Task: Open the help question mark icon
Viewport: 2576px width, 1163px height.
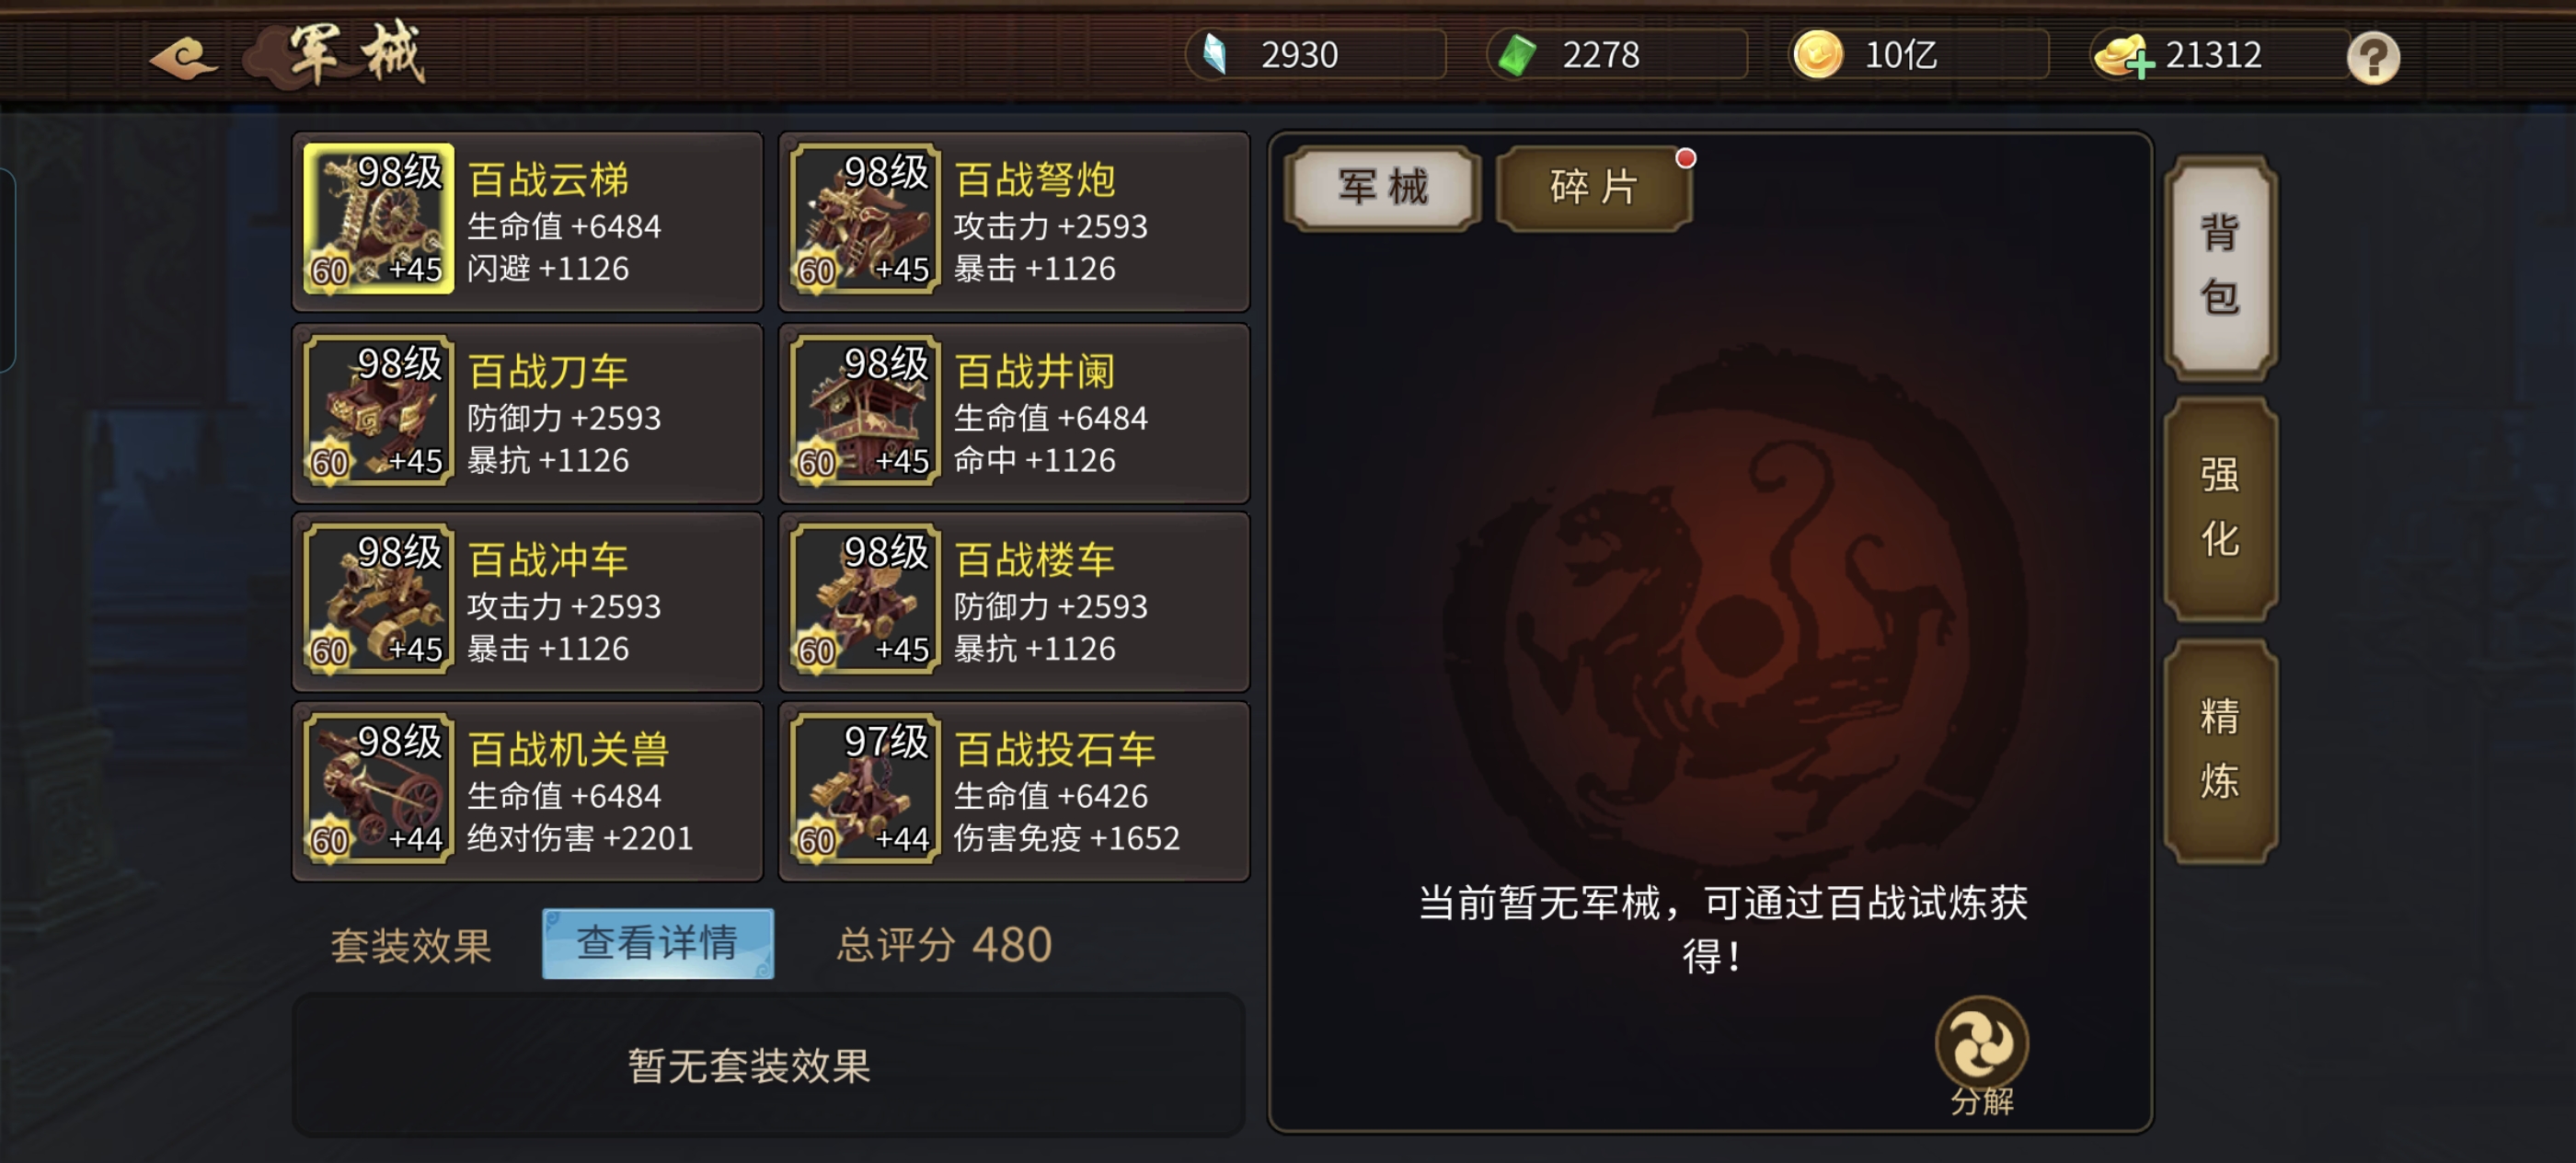Action: point(2373,57)
